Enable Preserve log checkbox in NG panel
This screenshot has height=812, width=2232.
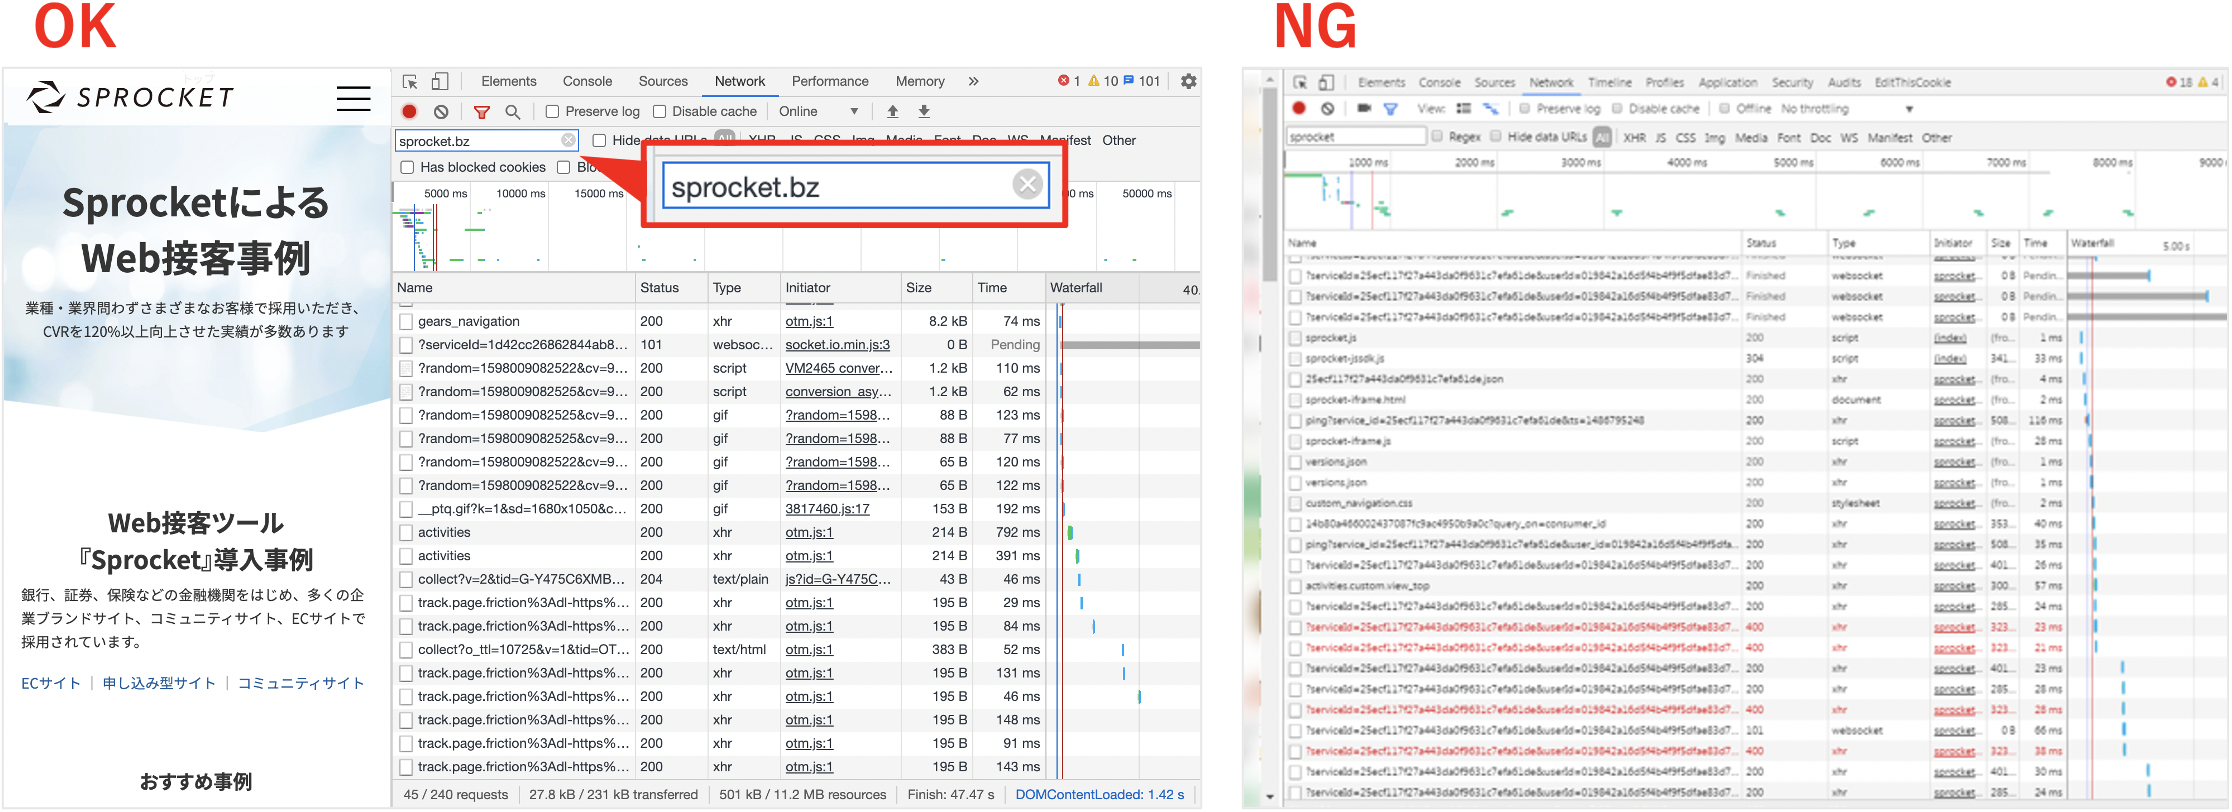[1525, 108]
